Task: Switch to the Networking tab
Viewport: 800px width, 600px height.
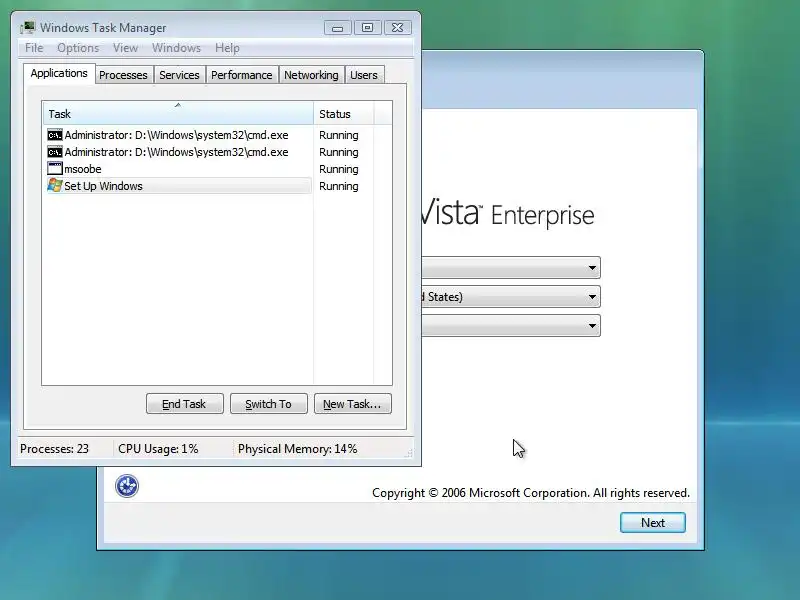Action: (x=311, y=75)
